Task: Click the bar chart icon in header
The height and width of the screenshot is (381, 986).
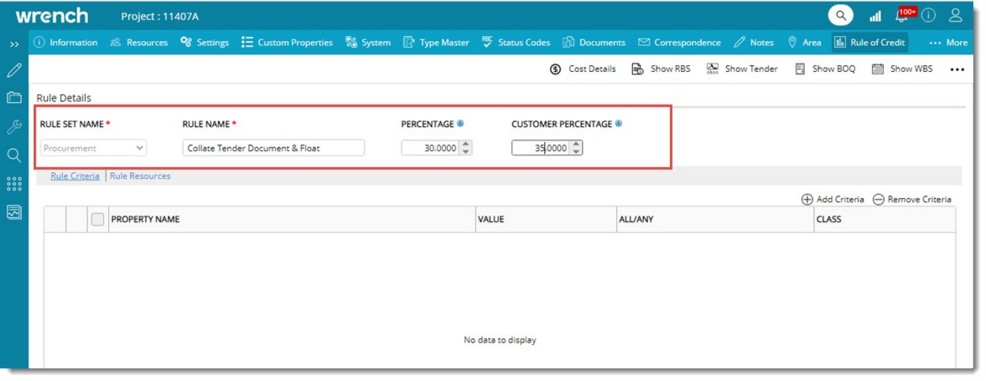Action: click(875, 16)
